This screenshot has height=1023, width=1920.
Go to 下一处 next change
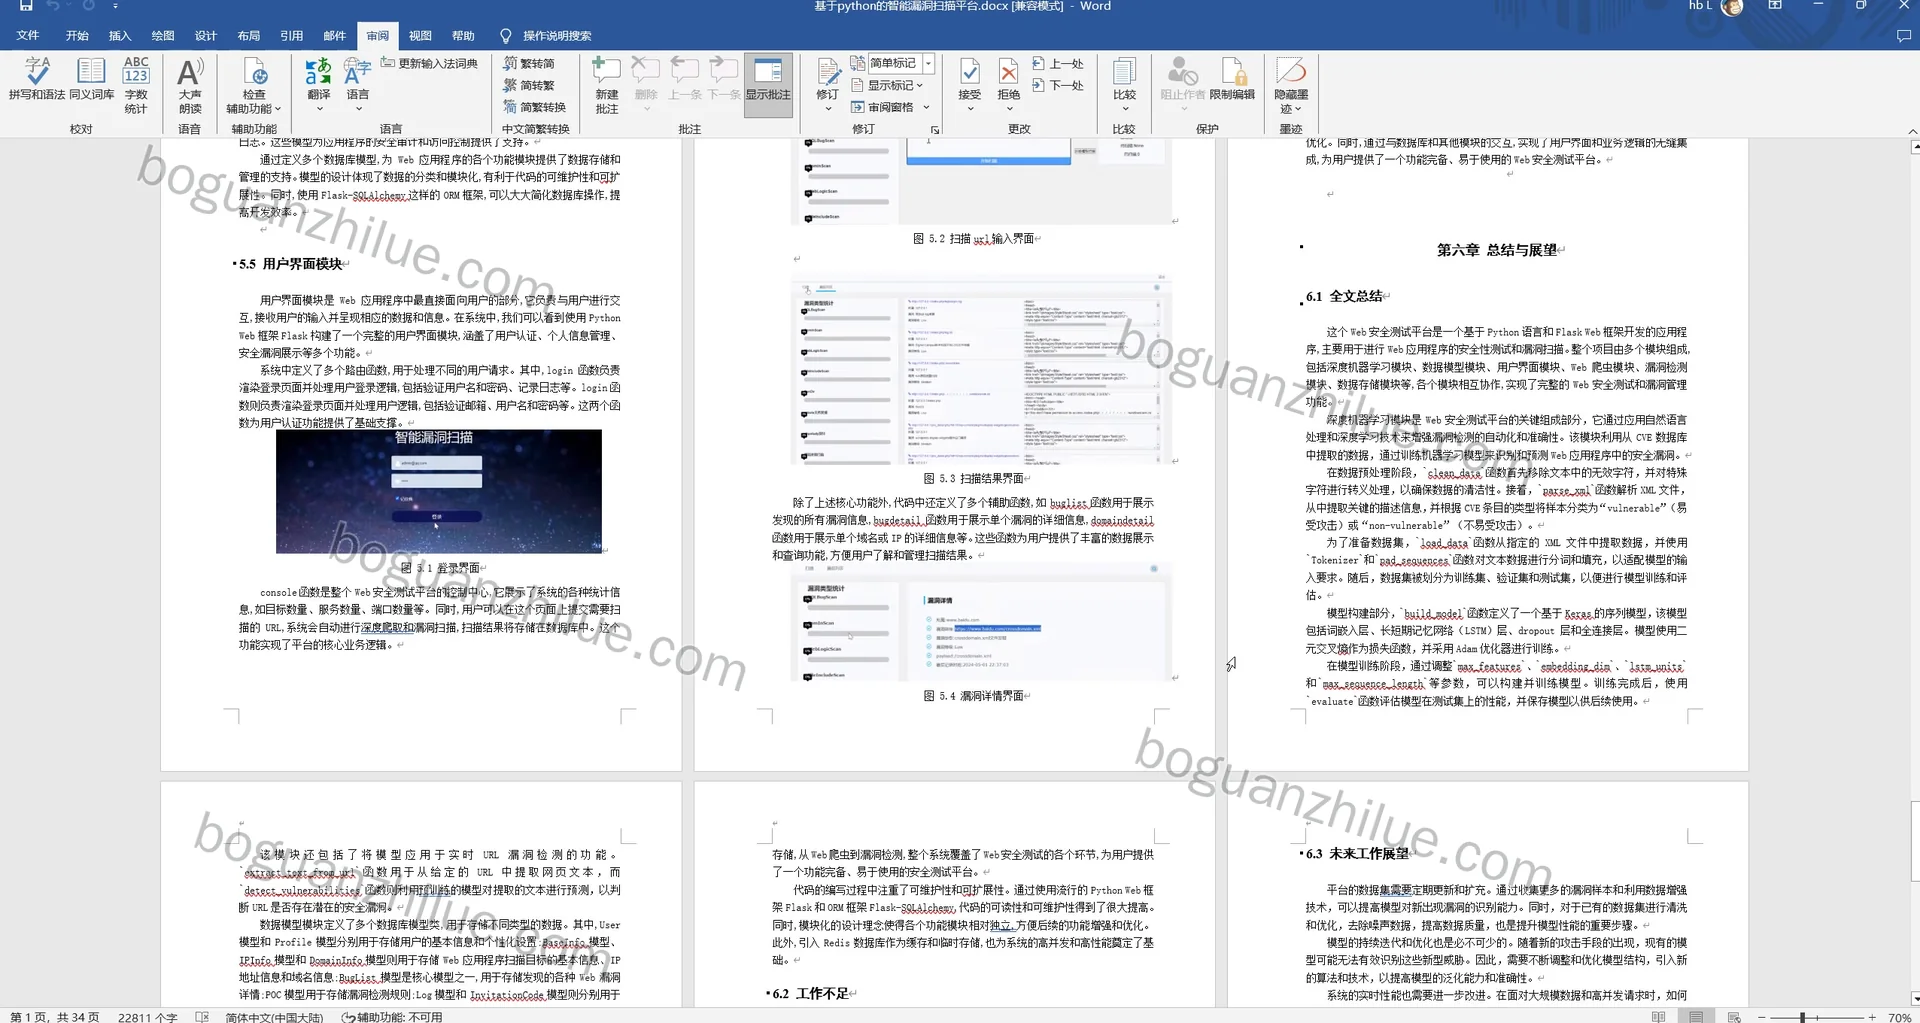(x=1058, y=85)
